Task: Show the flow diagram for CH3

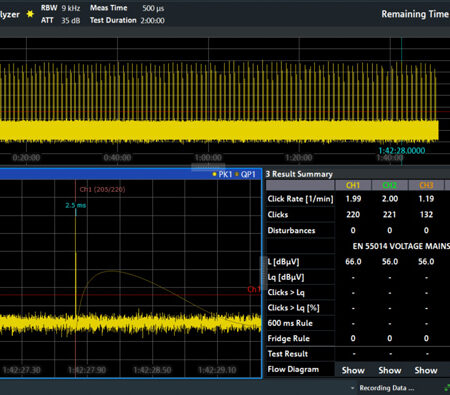Action: pyautogui.click(x=426, y=370)
